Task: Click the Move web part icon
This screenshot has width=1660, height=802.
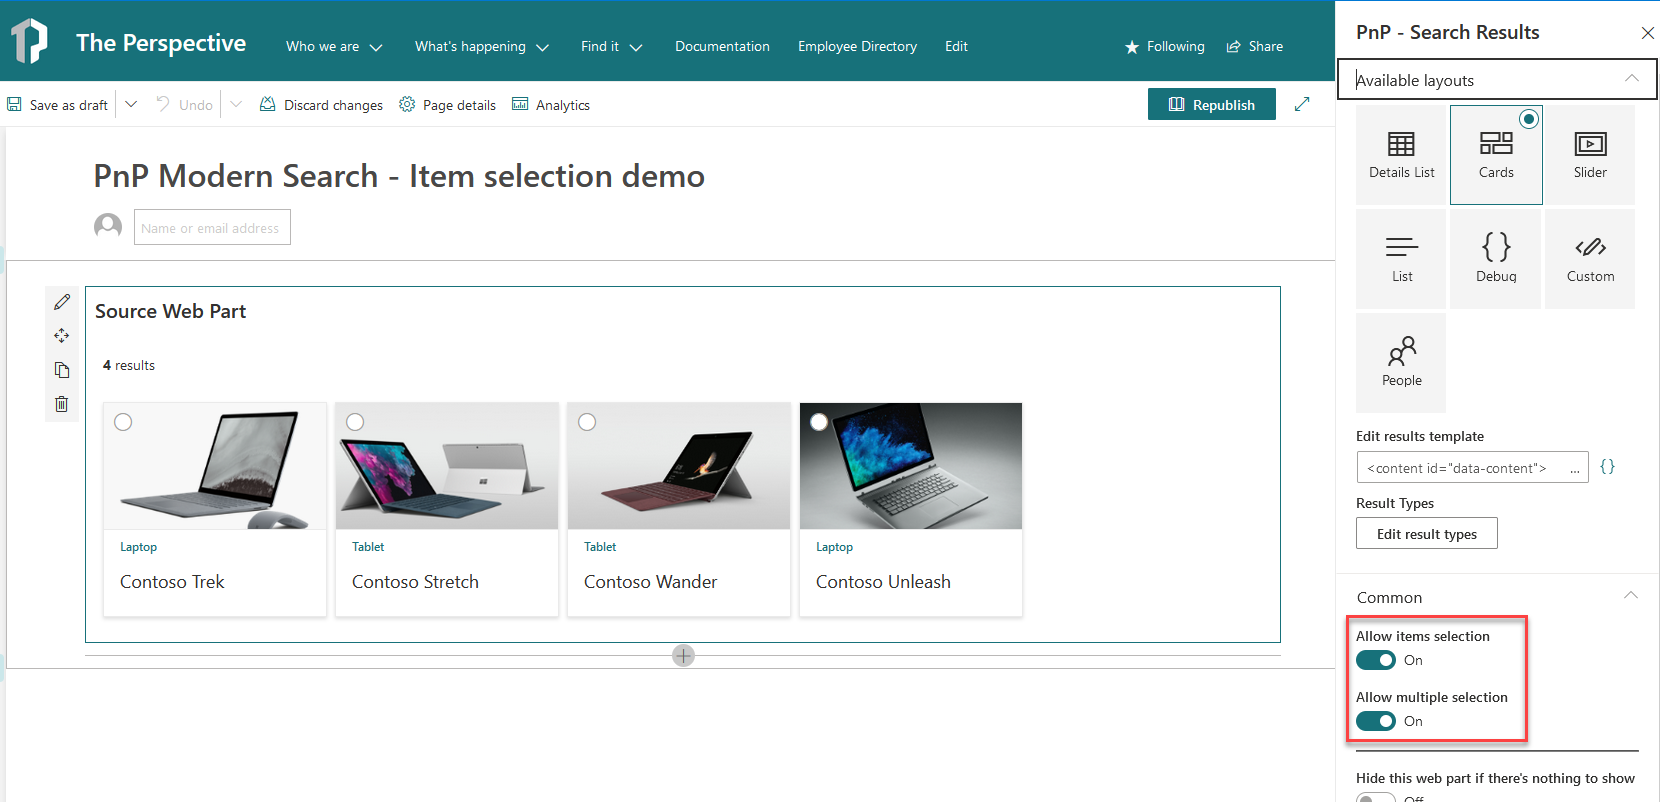Action: point(62,336)
